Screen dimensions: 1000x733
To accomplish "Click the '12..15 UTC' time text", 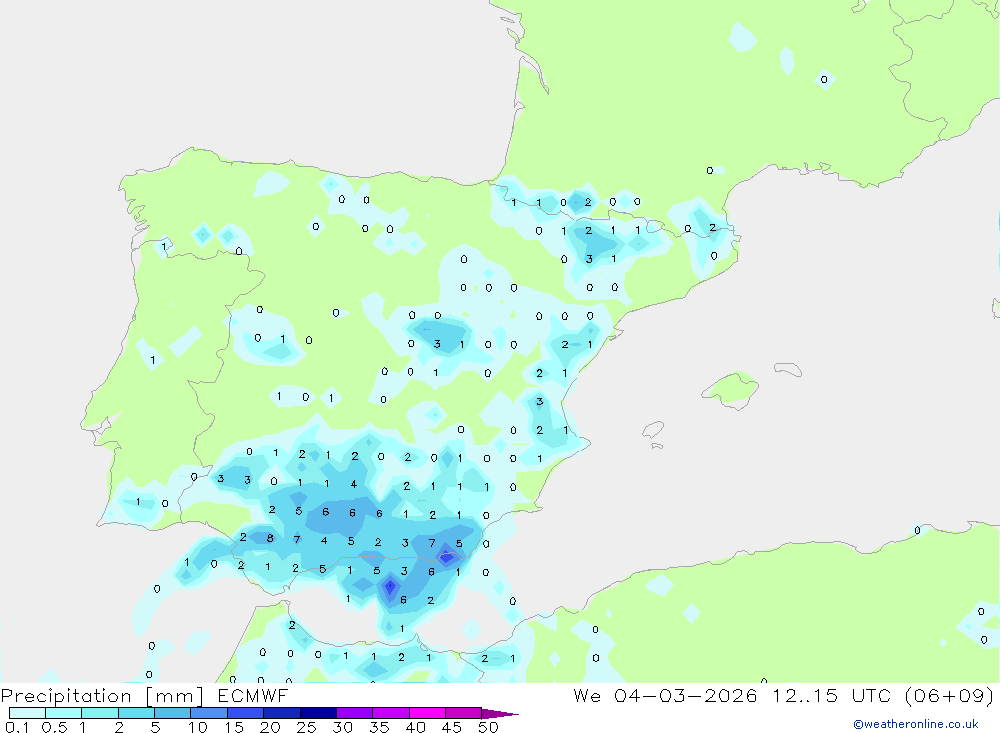I will click(x=832, y=695).
